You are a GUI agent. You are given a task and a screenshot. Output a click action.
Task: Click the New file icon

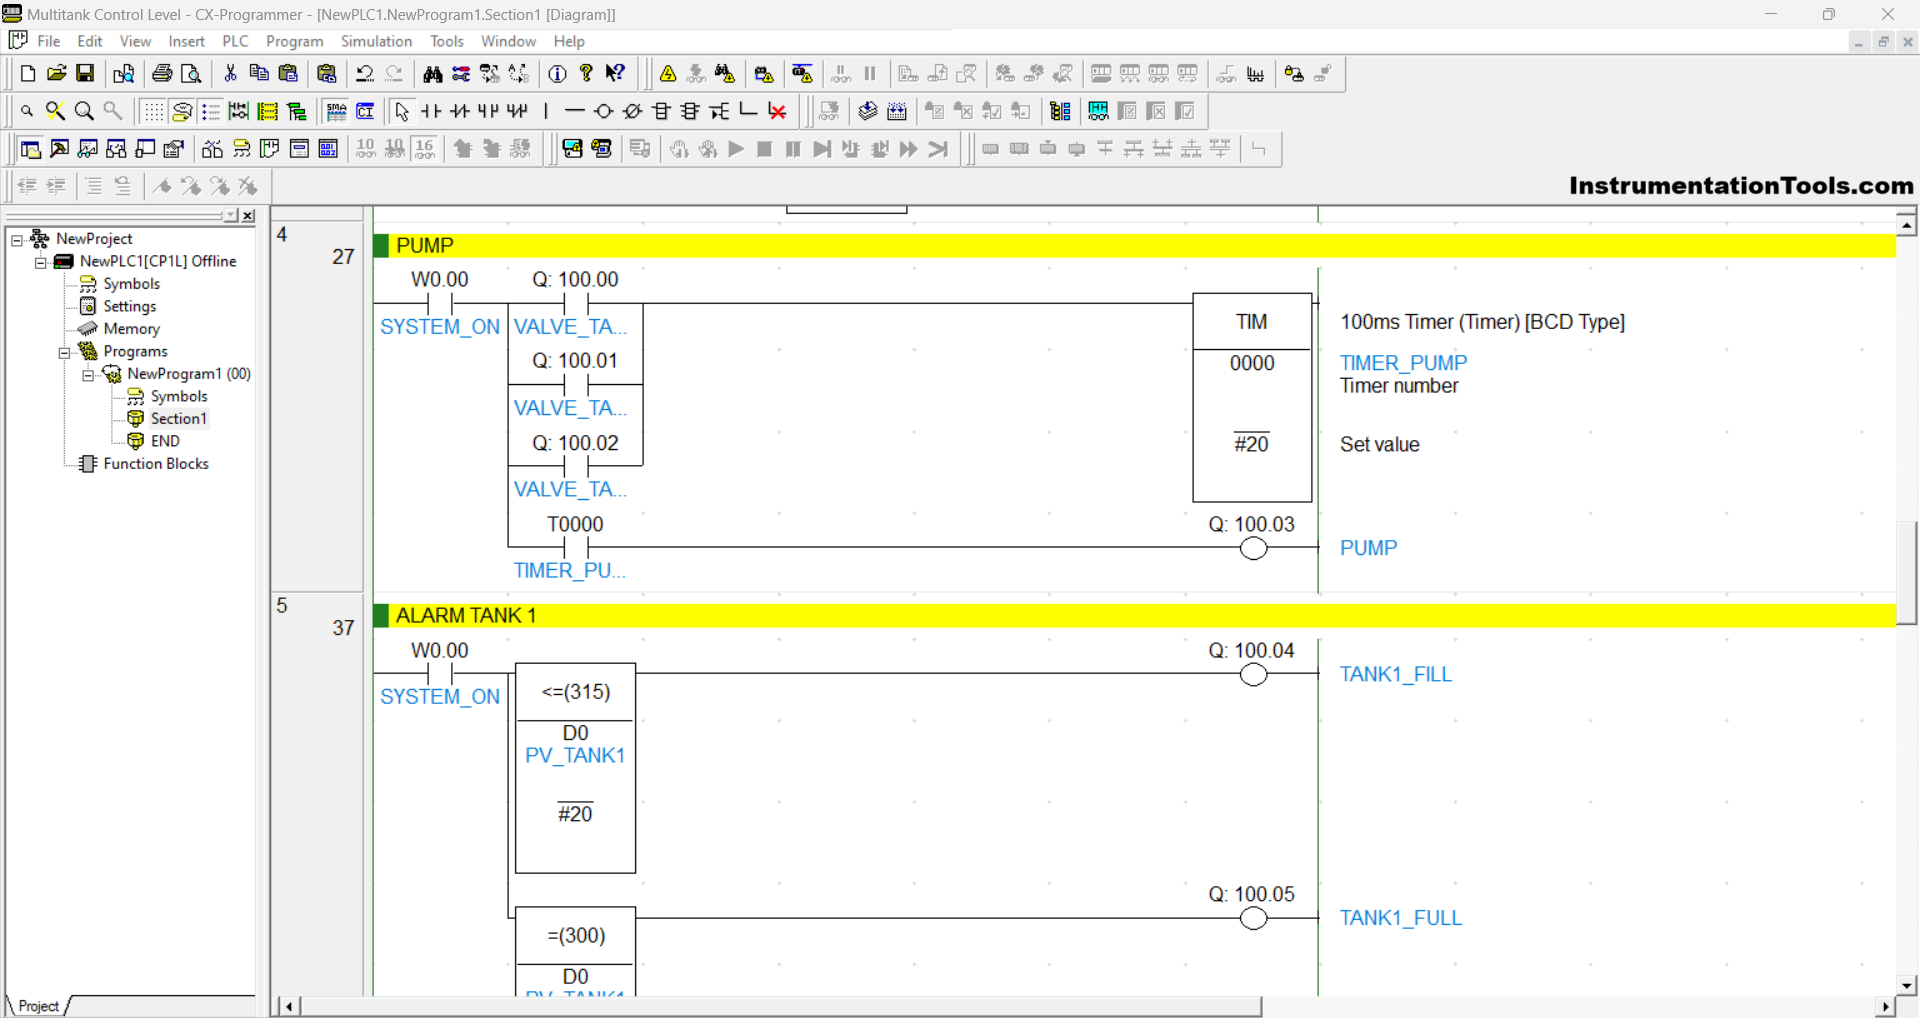pos(28,73)
